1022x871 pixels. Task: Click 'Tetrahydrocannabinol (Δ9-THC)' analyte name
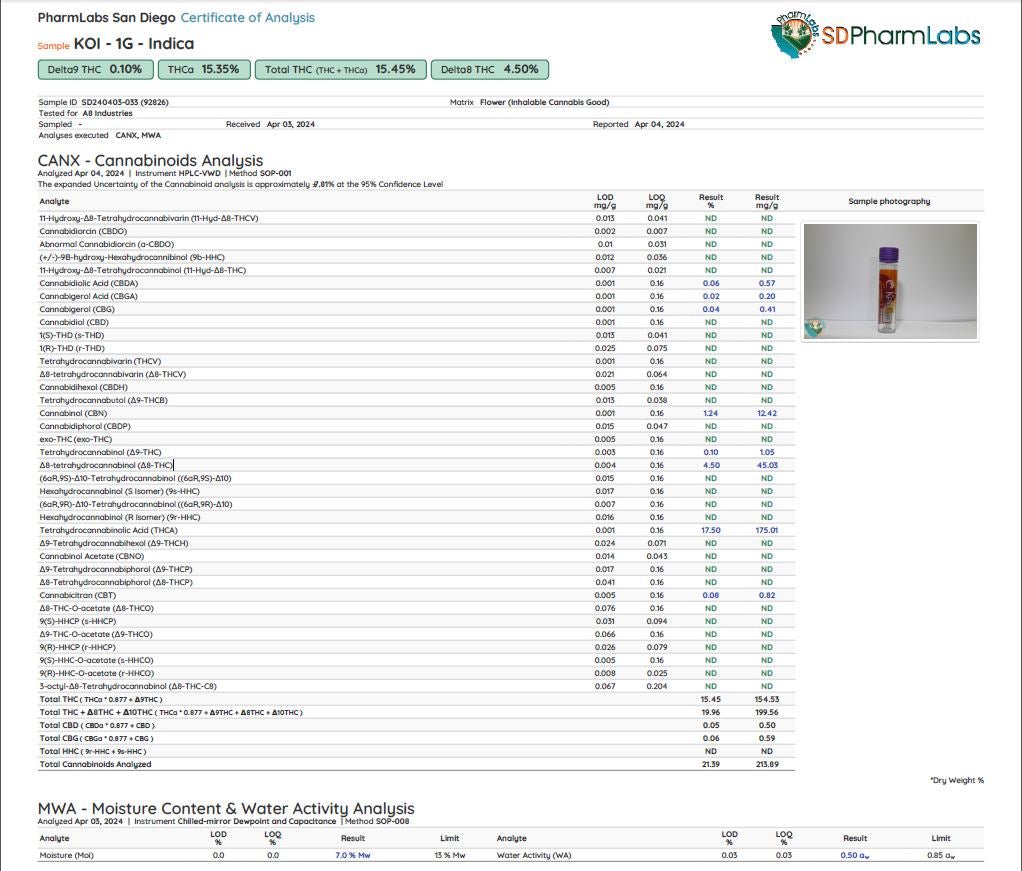click(x=100, y=452)
